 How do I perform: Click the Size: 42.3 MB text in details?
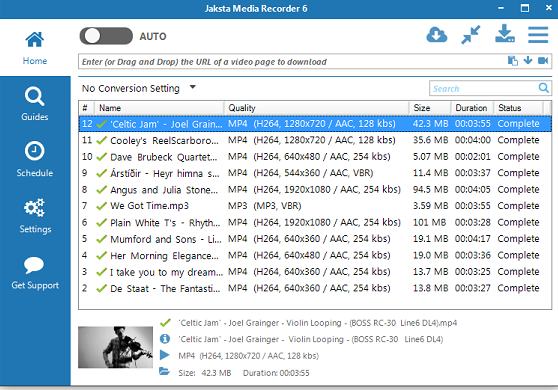tap(205, 373)
